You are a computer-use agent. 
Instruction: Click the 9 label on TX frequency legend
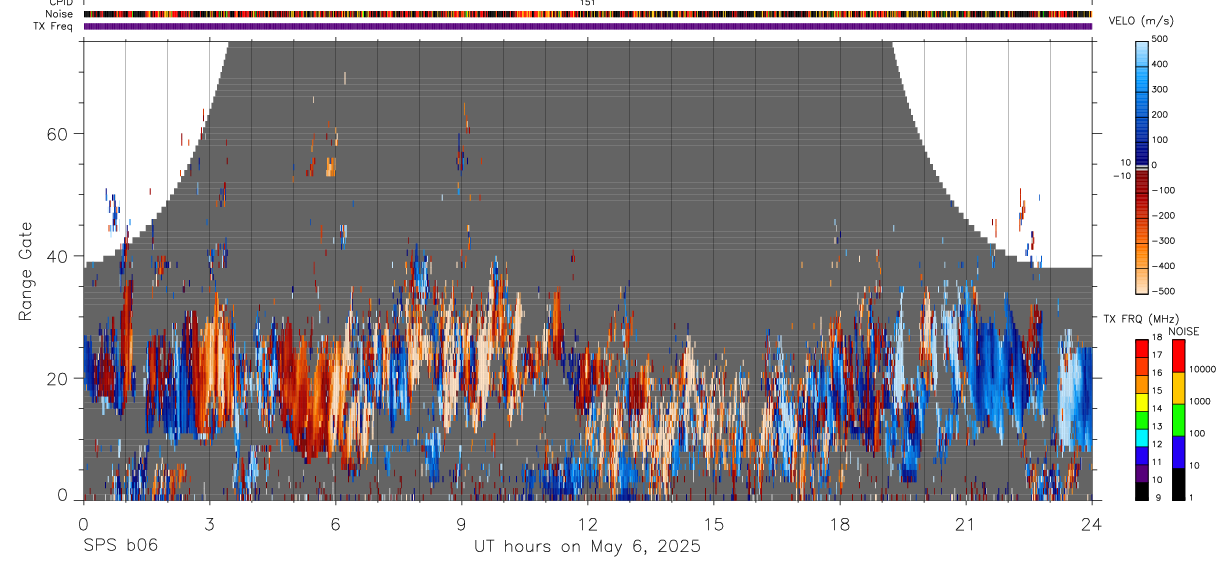tap(1159, 497)
